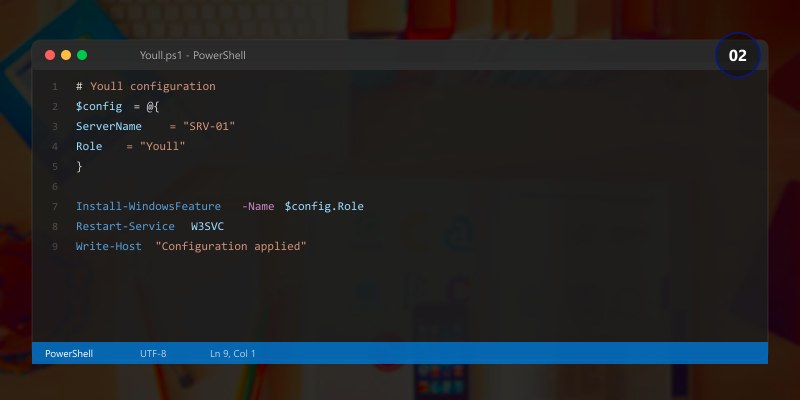Select line number 7 in the gutter
The image size is (800, 400).
tap(55, 206)
